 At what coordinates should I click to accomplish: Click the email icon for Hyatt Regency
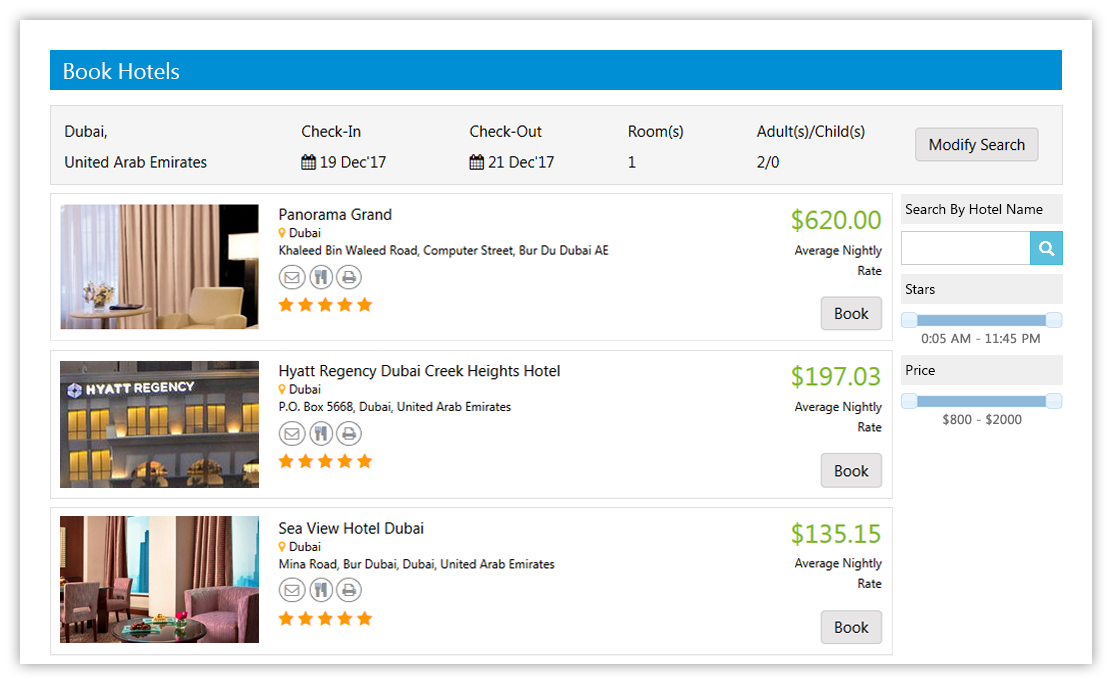[x=291, y=434]
